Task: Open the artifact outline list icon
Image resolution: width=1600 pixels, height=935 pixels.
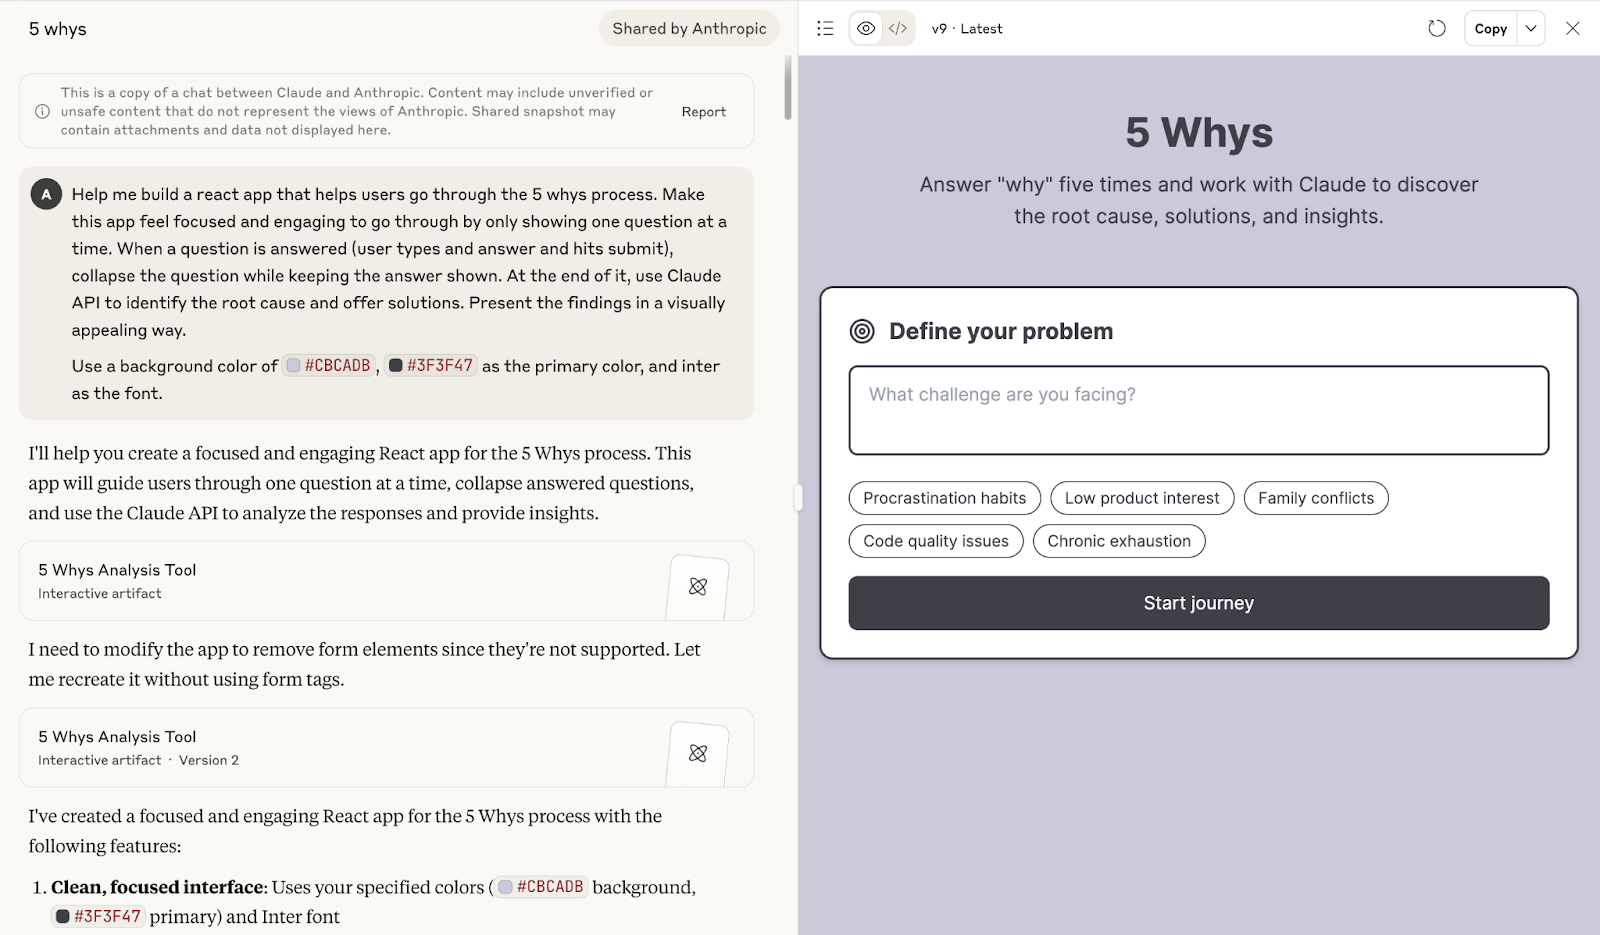Action: click(x=825, y=28)
